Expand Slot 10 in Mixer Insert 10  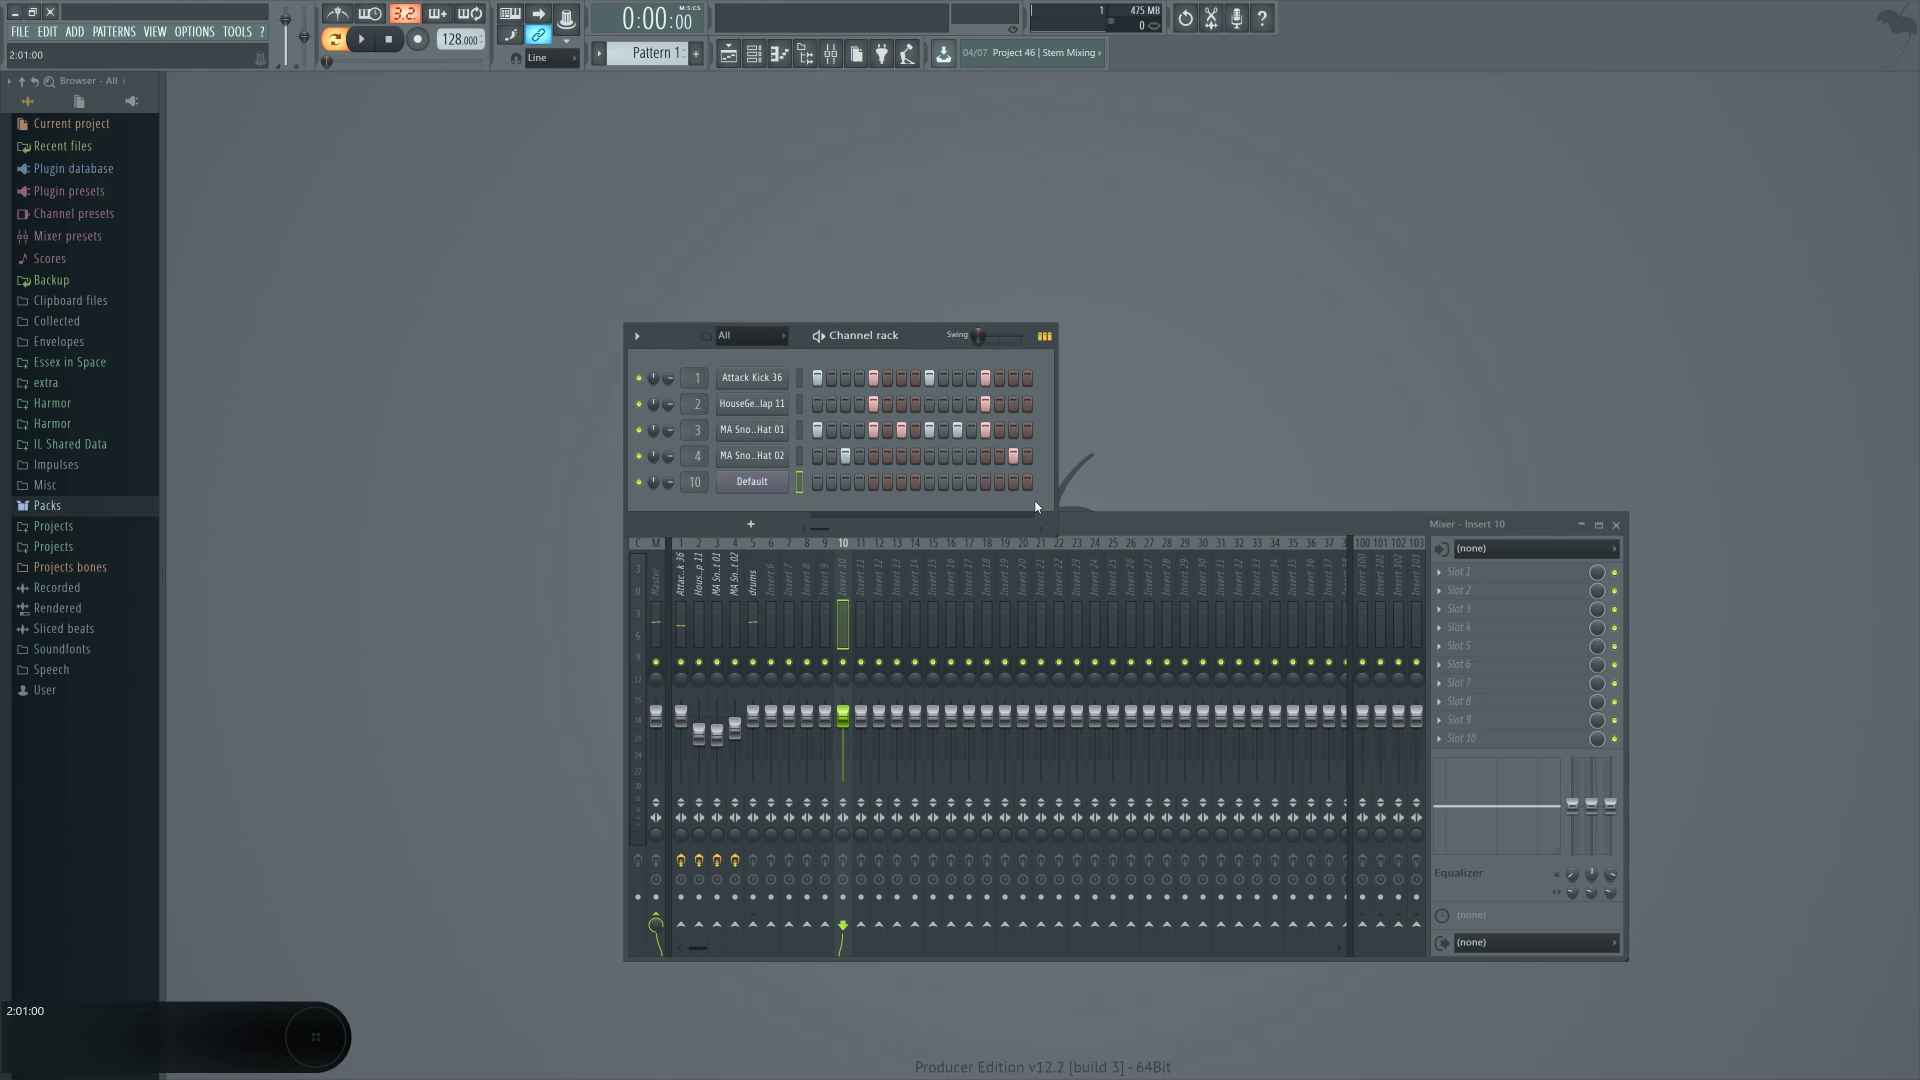1439,738
